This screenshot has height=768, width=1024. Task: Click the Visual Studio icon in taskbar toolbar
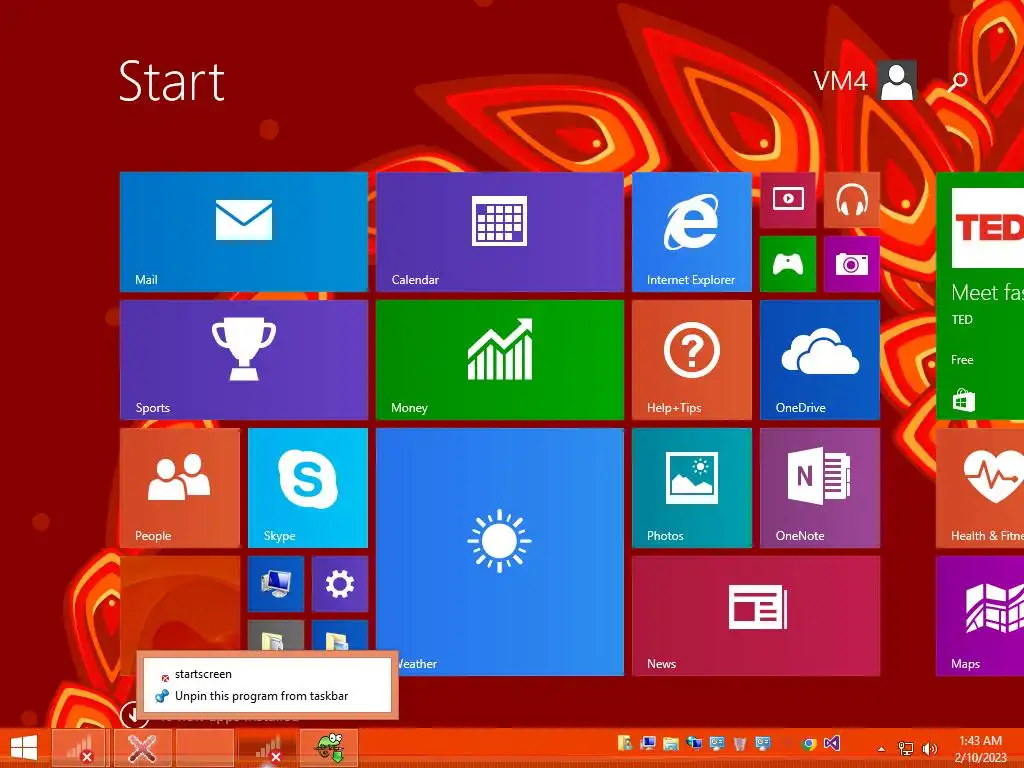(x=831, y=743)
